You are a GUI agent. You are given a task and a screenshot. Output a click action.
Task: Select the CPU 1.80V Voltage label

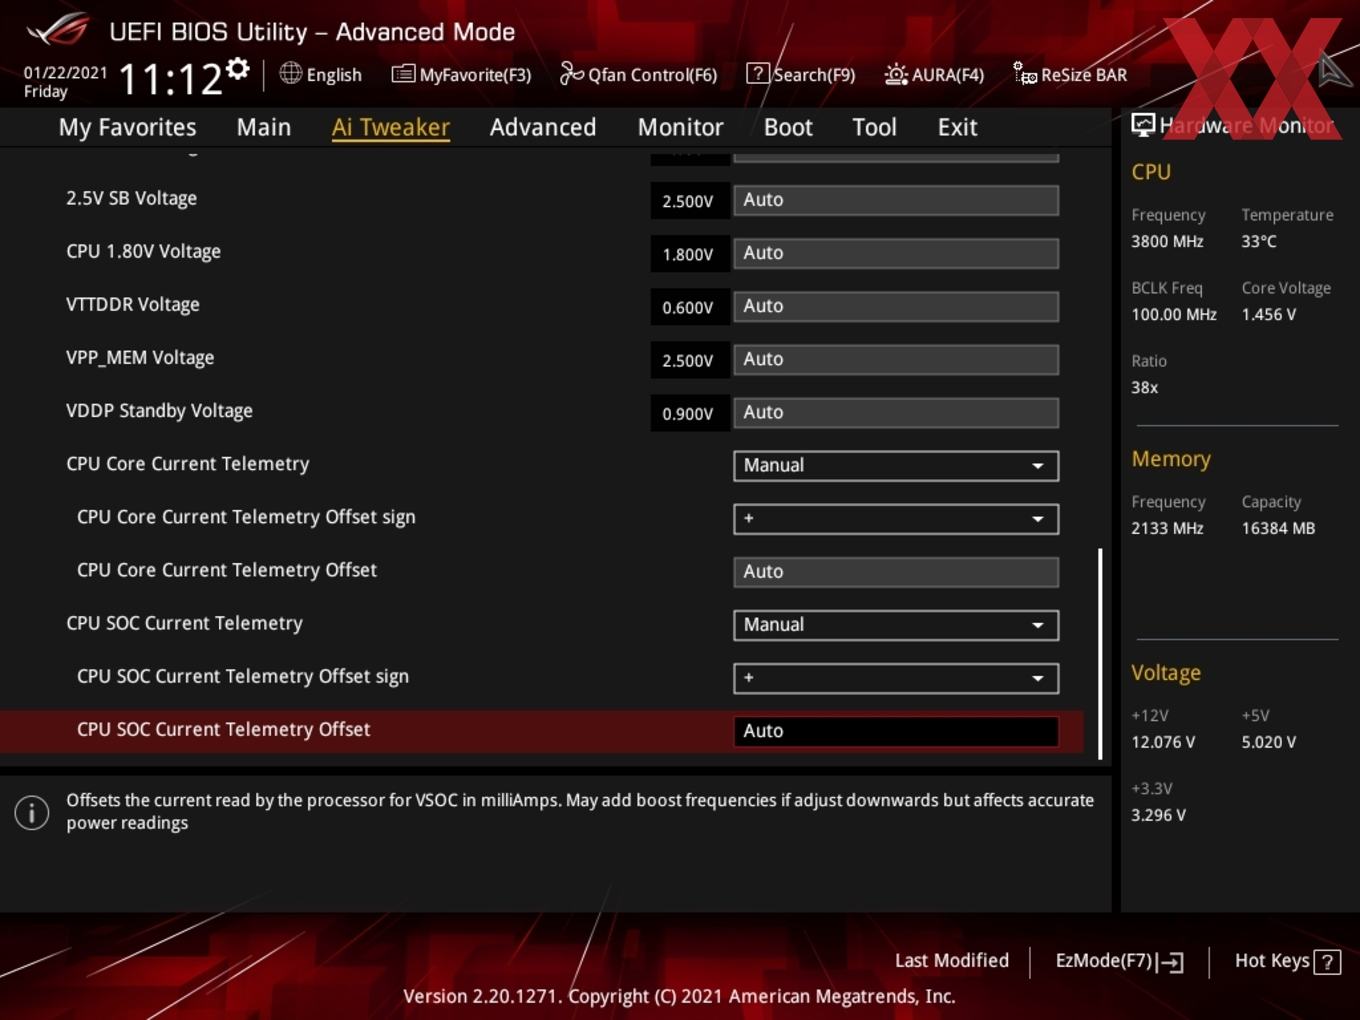pos(143,251)
